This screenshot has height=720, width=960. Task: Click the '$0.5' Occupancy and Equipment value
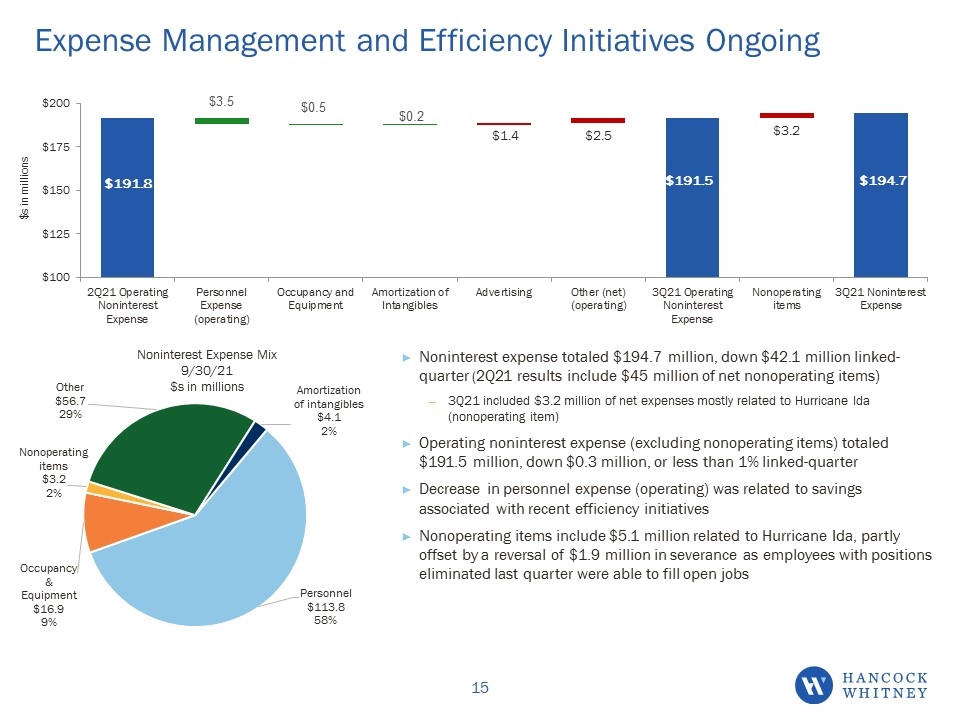coord(313,108)
